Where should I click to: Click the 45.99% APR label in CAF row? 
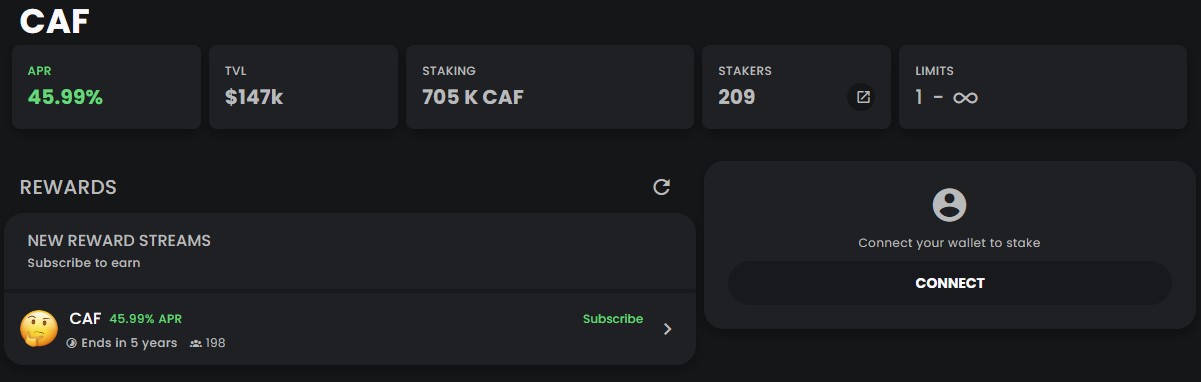pos(146,319)
